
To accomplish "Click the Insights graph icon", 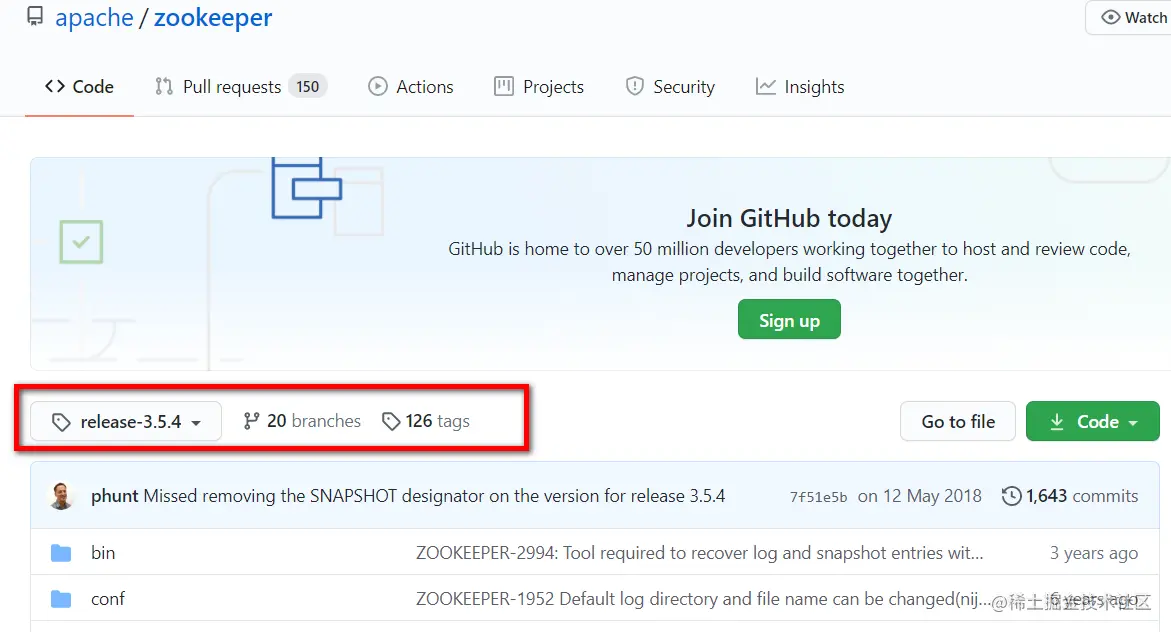I will [x=765, y=87].
